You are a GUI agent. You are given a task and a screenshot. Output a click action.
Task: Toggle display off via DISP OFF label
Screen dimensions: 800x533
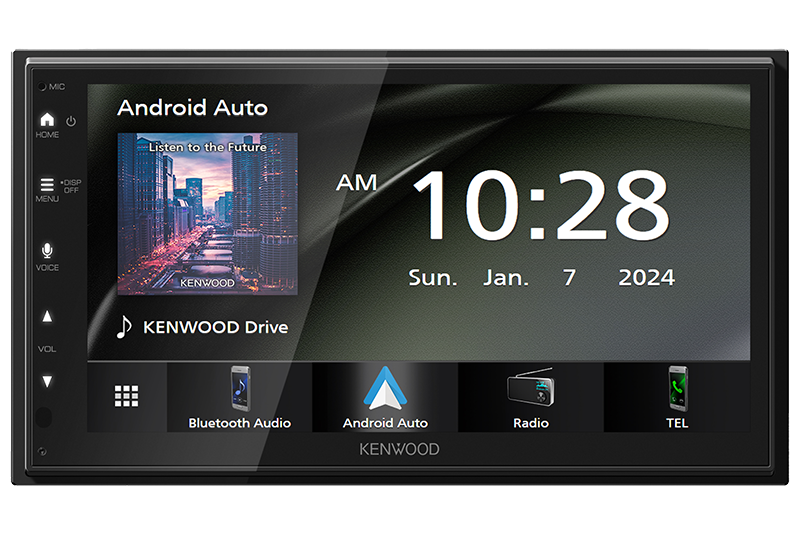[71, 186]
